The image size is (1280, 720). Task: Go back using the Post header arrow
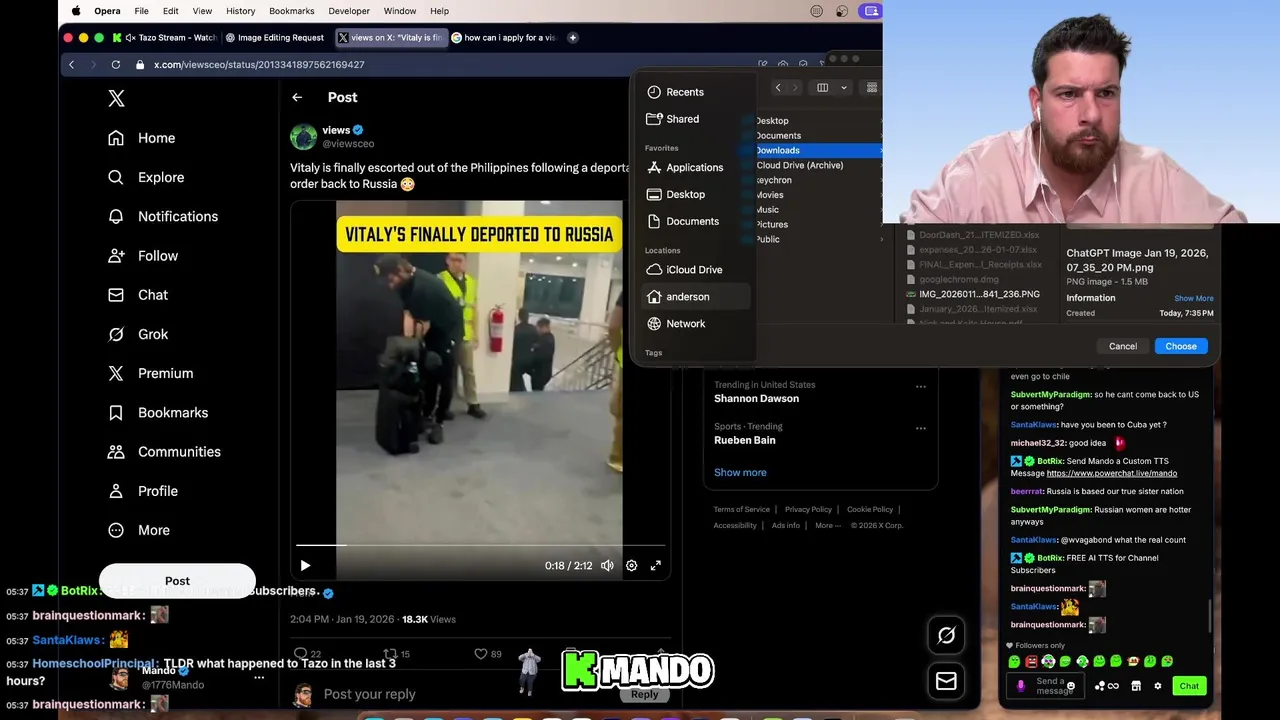click(297, 97)
